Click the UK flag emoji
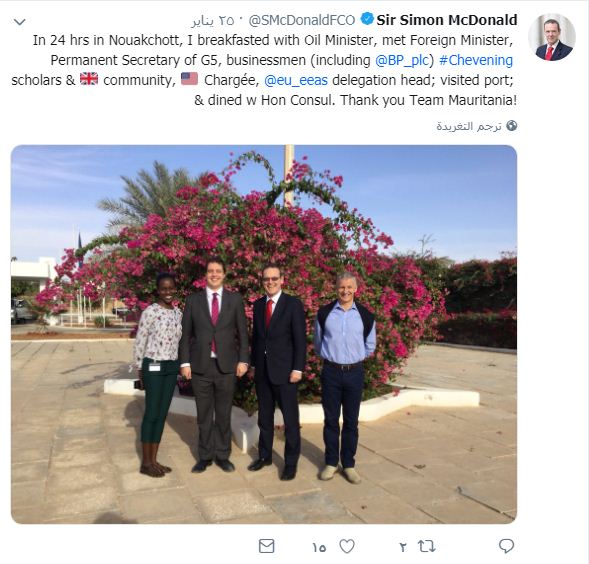This screenshot has width=589, height=564. click(x=89, y=79)
